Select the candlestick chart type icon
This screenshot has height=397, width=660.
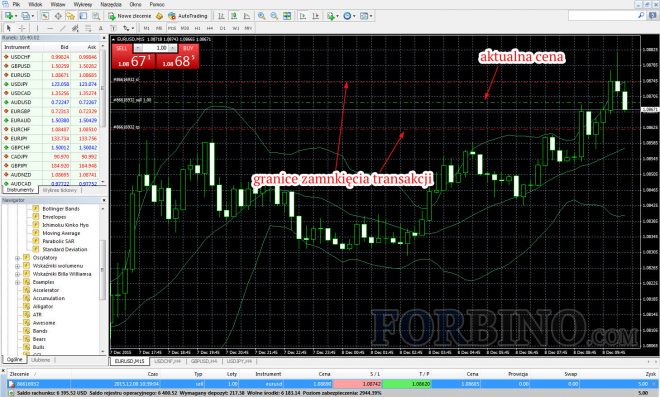tap(234, 16)
